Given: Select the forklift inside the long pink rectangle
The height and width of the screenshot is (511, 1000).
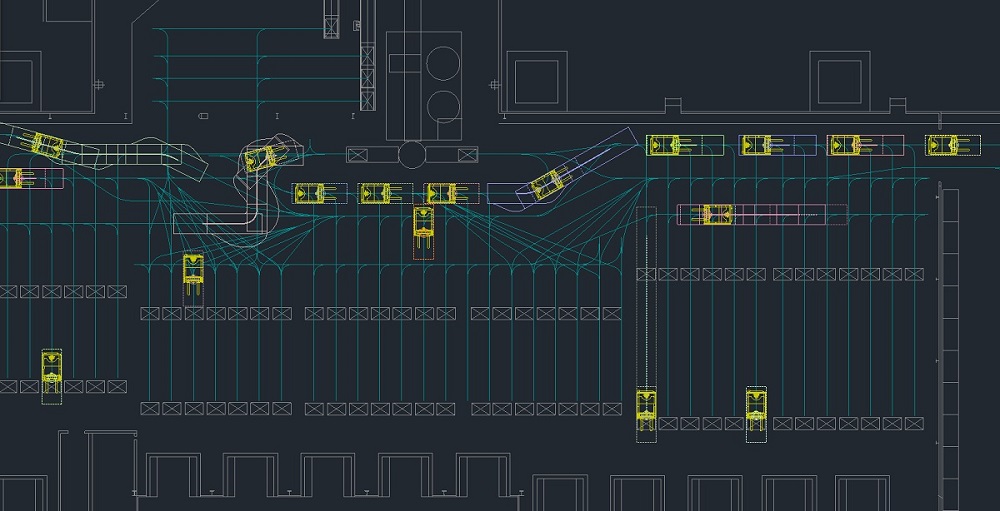Looking at the screenshot, I should [x=716, y=214].
